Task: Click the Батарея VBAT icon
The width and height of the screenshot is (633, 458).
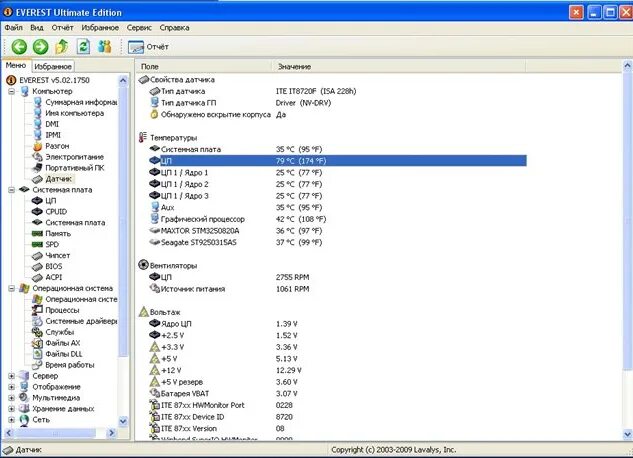Action: pos(155,393)
